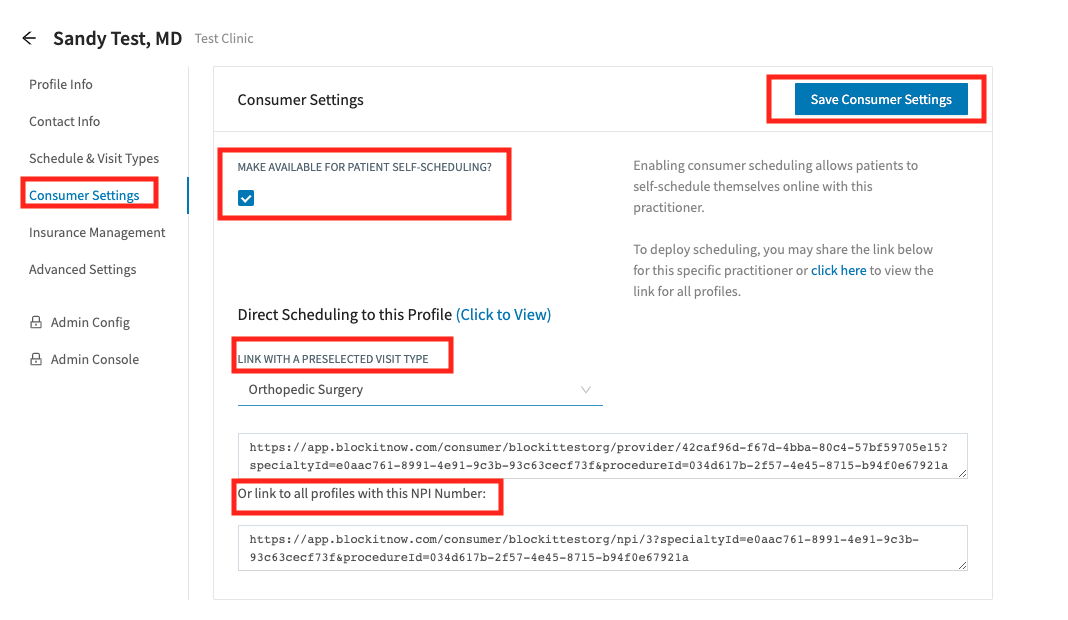The image size is (1068, 620).
Task: Go to Schedule & Visit Types
Action: click(93, 158)
